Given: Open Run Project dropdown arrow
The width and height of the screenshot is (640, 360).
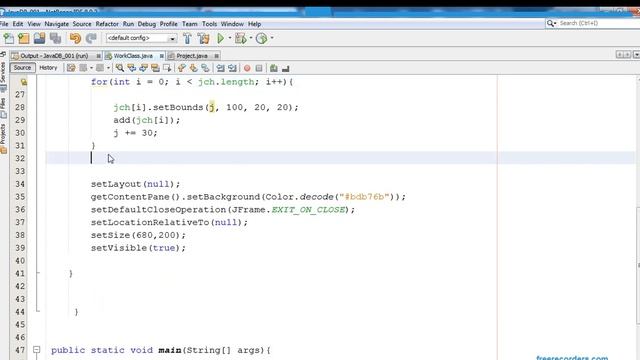Looking at the screenshot, I should pyautogui.click(x=230, y=38).
